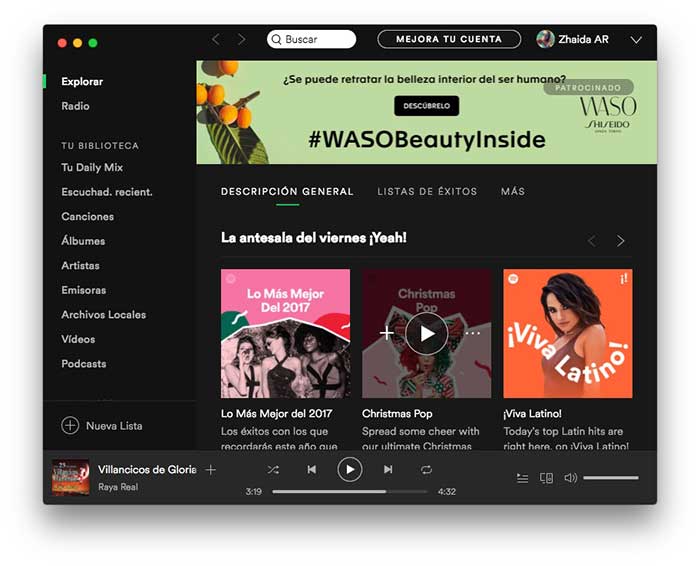Click the Spotify logo on ¡Viva Latino! cover
This screenshot has height=566, width=700.
tap(514, 279)
